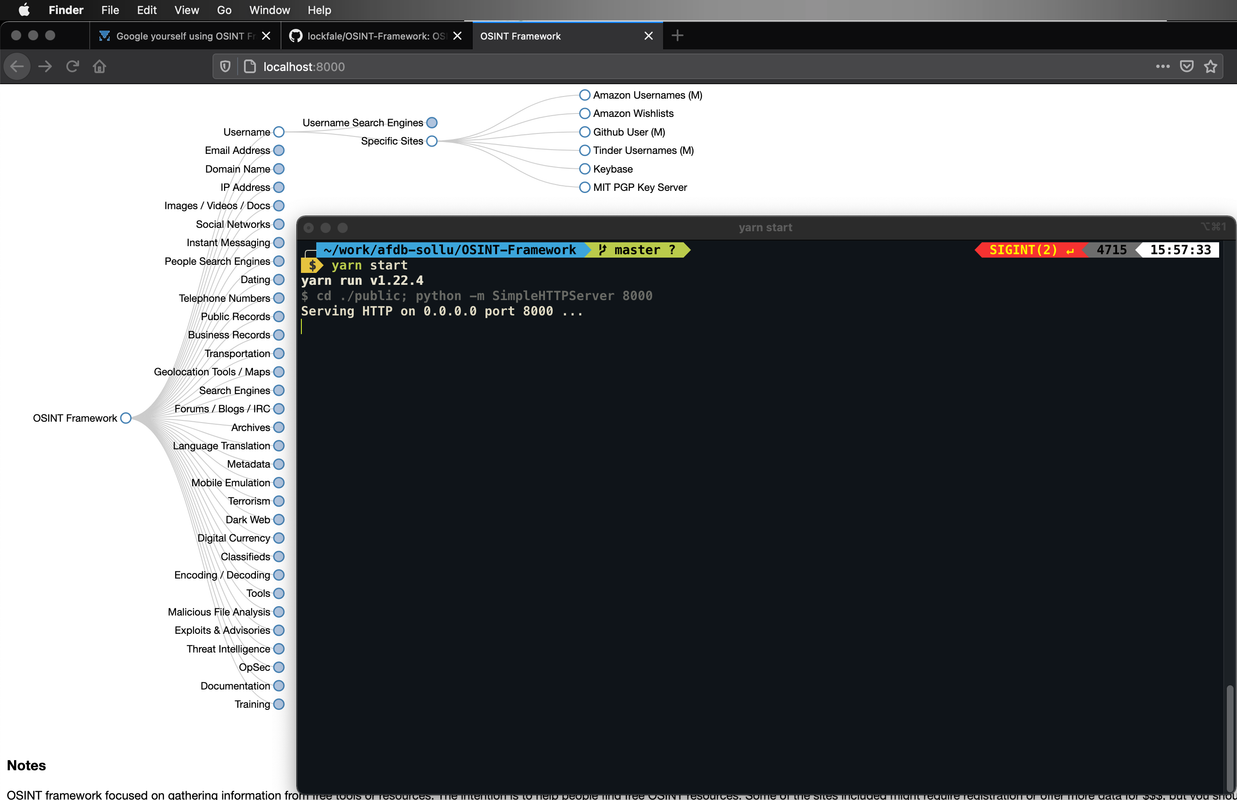Click the Notes heading
The width and height of the screenshot is (1237, 800).
26,766
